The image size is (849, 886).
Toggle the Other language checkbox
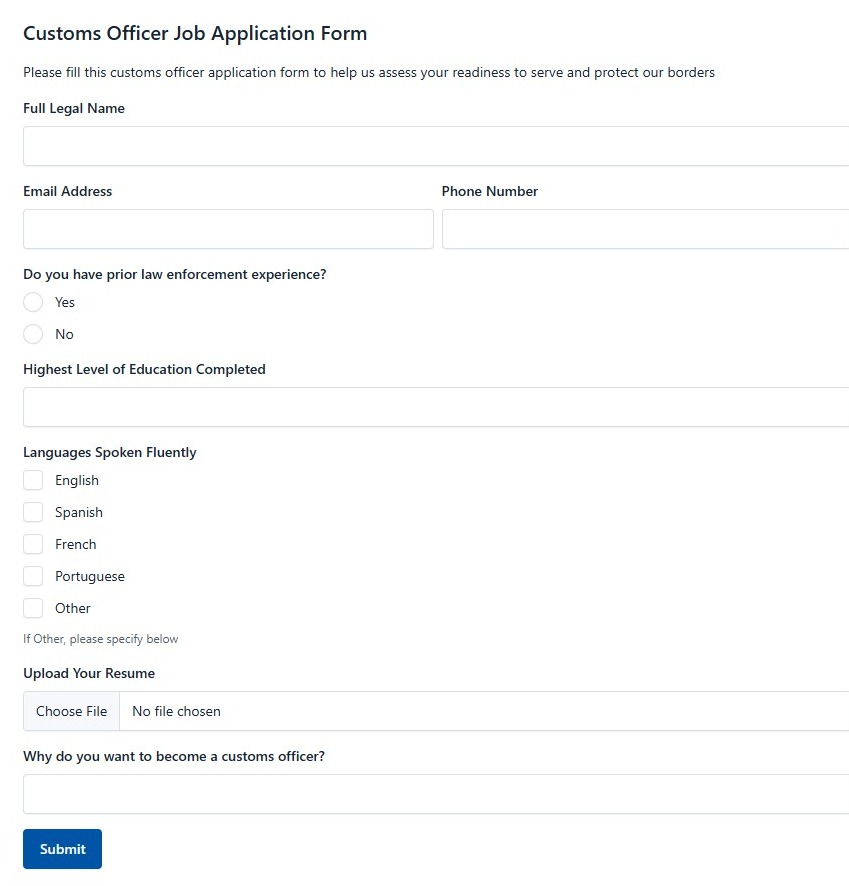pyautogui.click(x=33, y=609)
